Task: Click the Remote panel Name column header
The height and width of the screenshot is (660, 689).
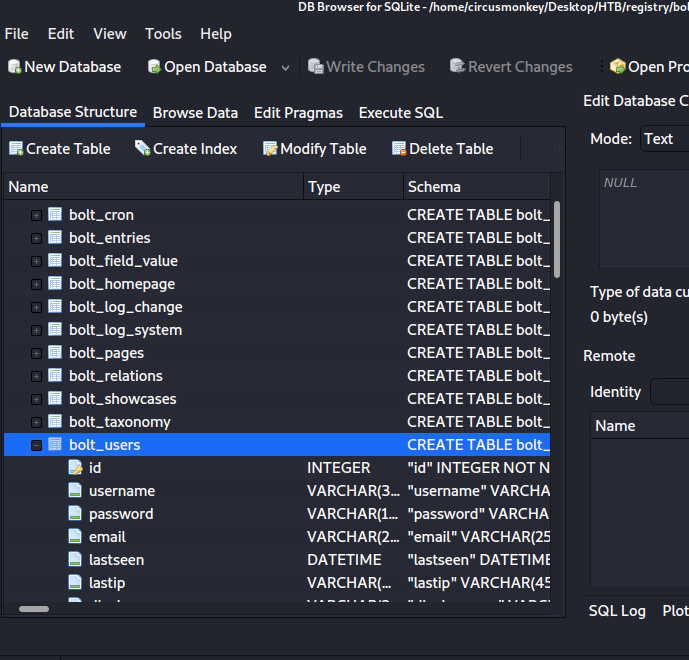Action: (640, 425)
